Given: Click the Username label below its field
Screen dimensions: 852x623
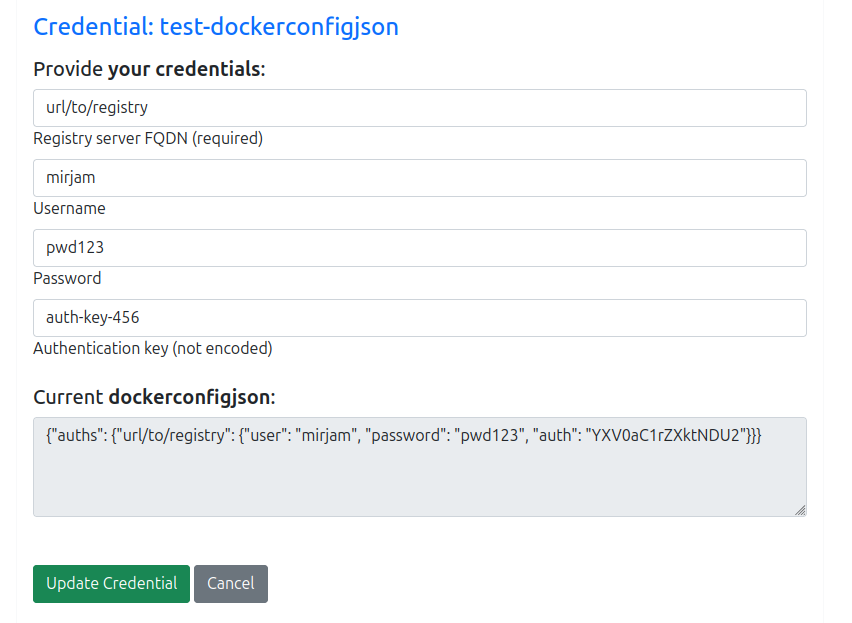Looking at the screenshot, I should 69,209.
